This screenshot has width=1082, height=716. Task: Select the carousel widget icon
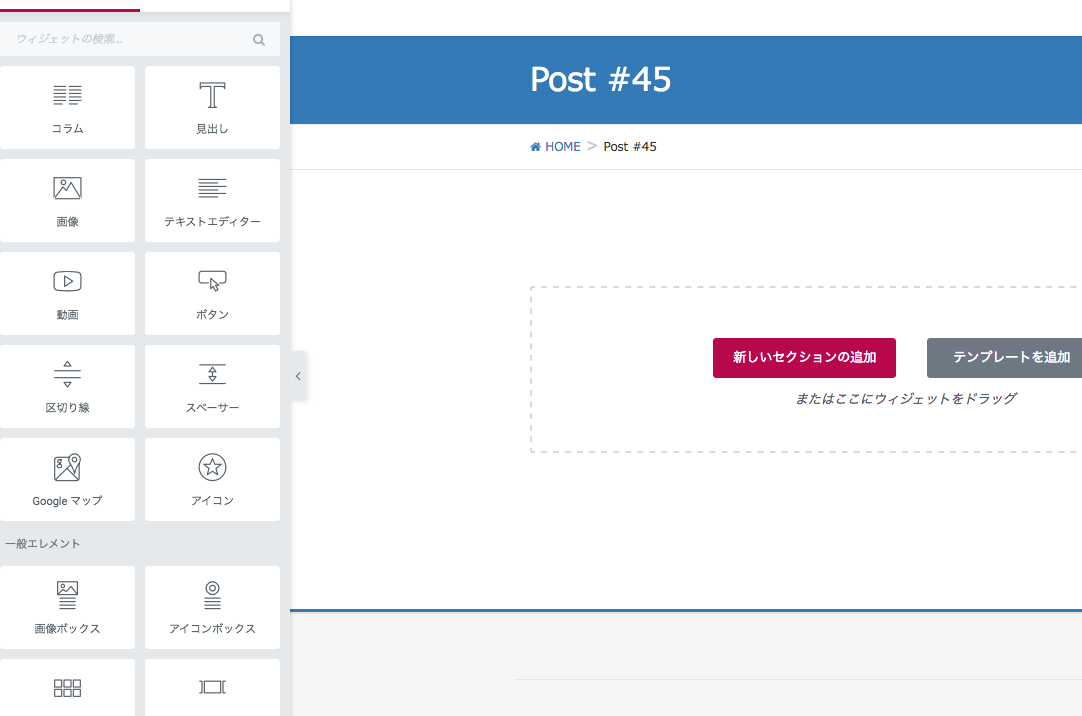[x=213, y=687]
